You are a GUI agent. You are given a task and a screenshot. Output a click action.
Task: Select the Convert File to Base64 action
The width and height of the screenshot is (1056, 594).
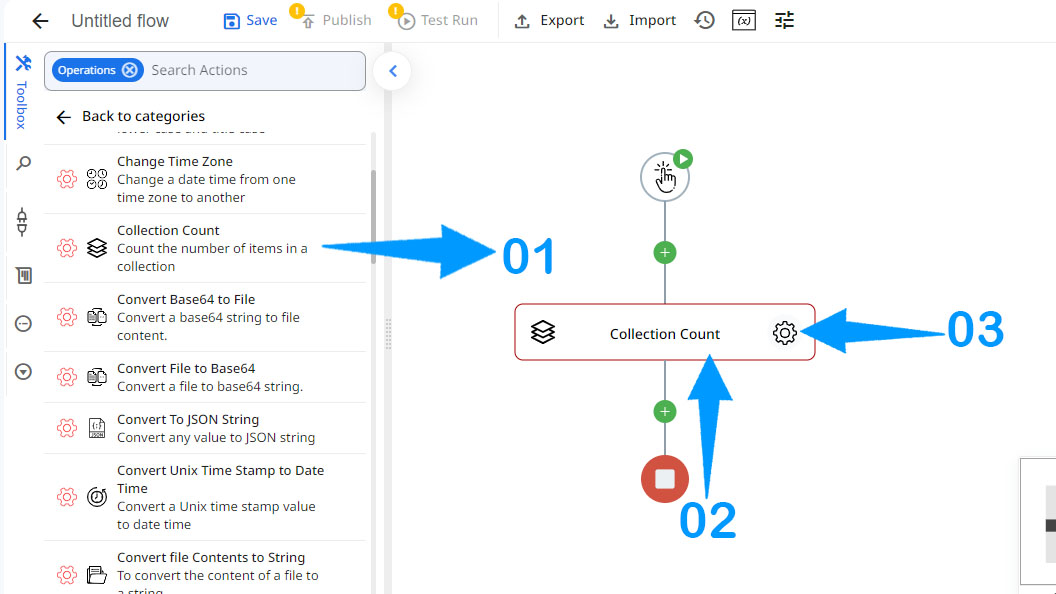point(205,377)
